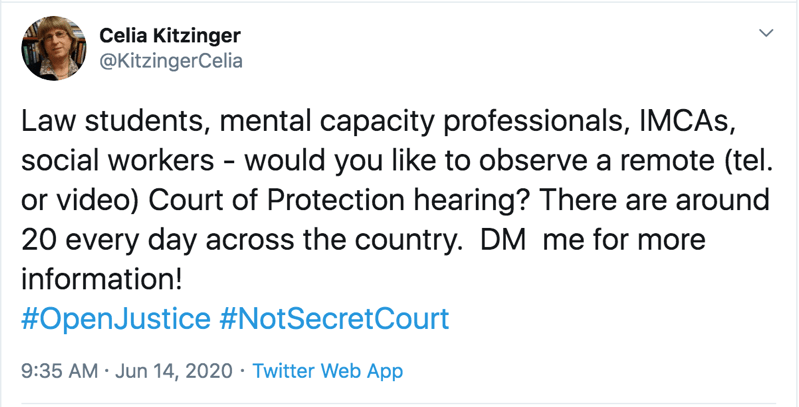Open the tweet options chevron menu
The width and height of the screenshot is (799, 407).
click(767, 33)
